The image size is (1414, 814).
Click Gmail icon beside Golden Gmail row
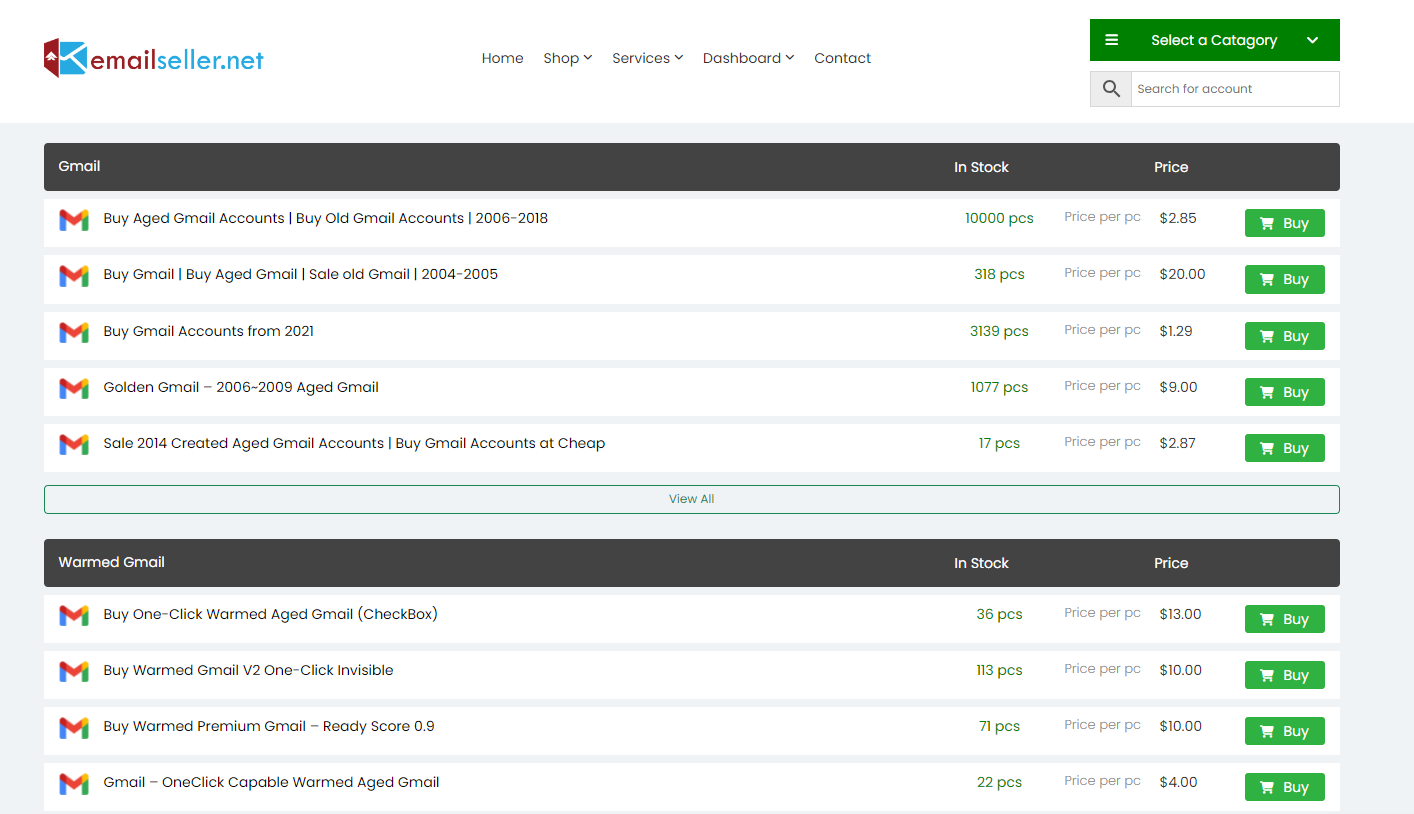pos(74,388)
